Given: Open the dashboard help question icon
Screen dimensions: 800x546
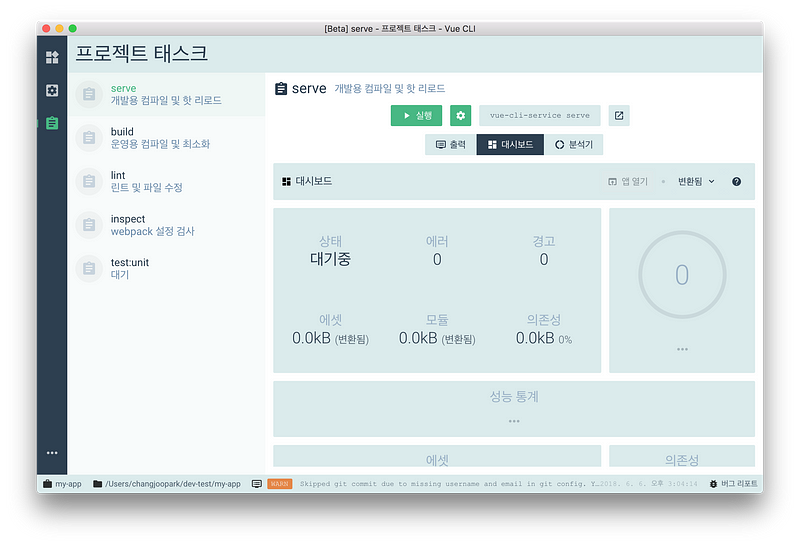Looking at the screenshot, I should (x=736, y=182).
